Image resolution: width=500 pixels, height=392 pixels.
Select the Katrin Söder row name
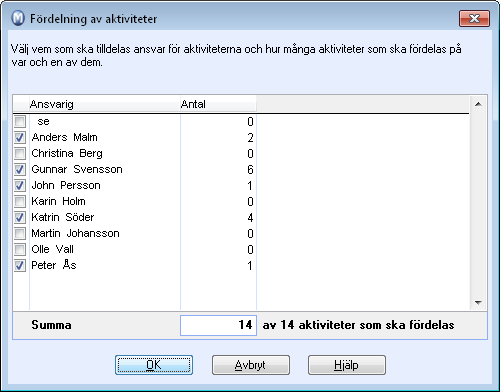pyautogui.click(x=63, y=217)
